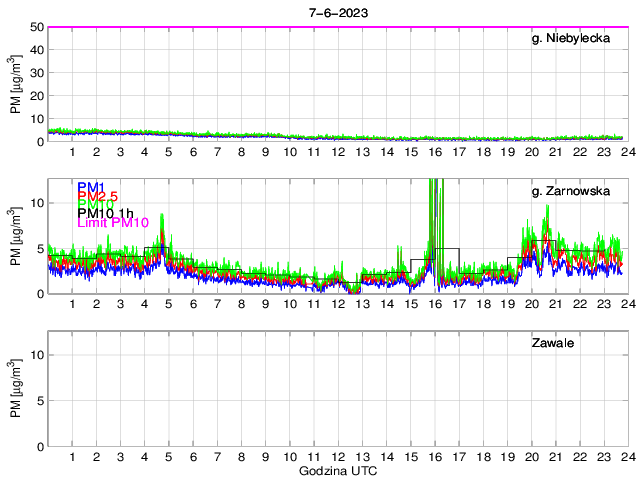Image resolution: width=640 pixels, height=480 pixels.
Task: Click the tall PM10 spike in Zarnowska plot
Action: click(432, 200)
